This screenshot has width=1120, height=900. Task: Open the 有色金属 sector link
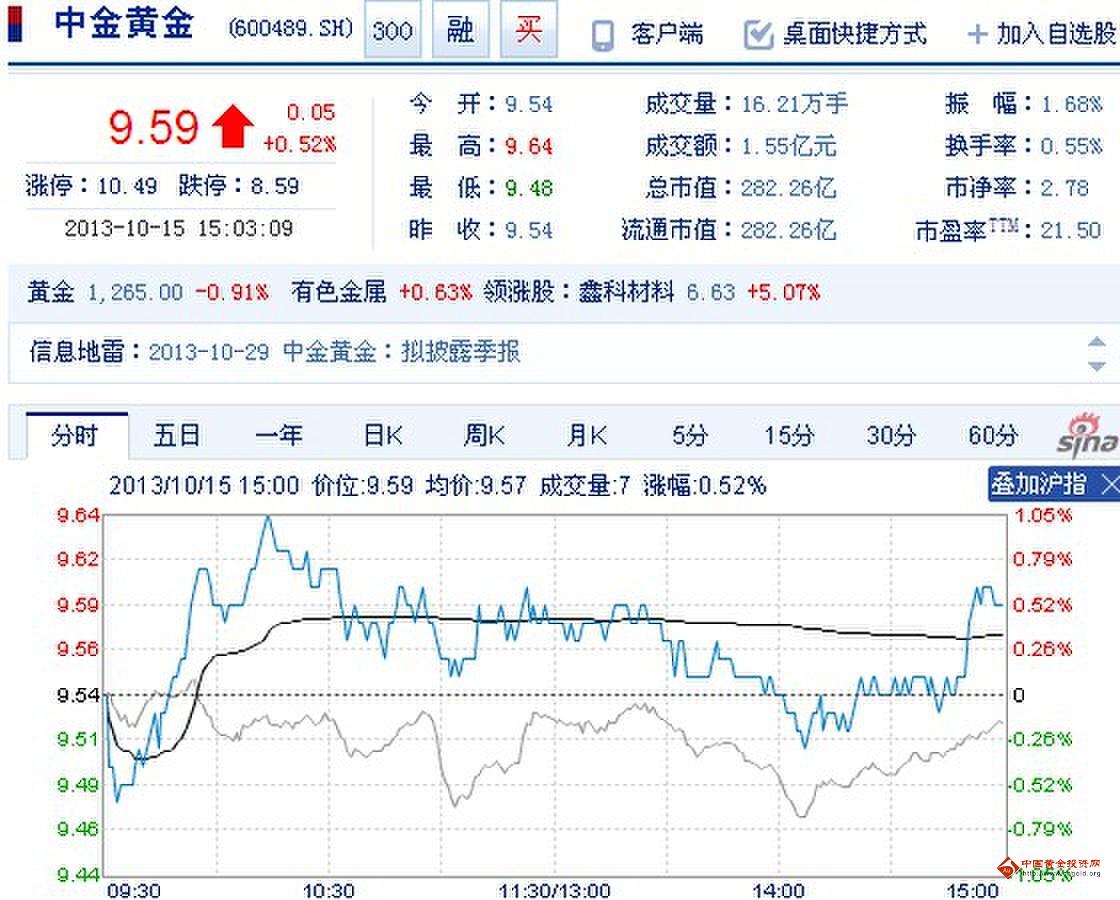(339, 292)
